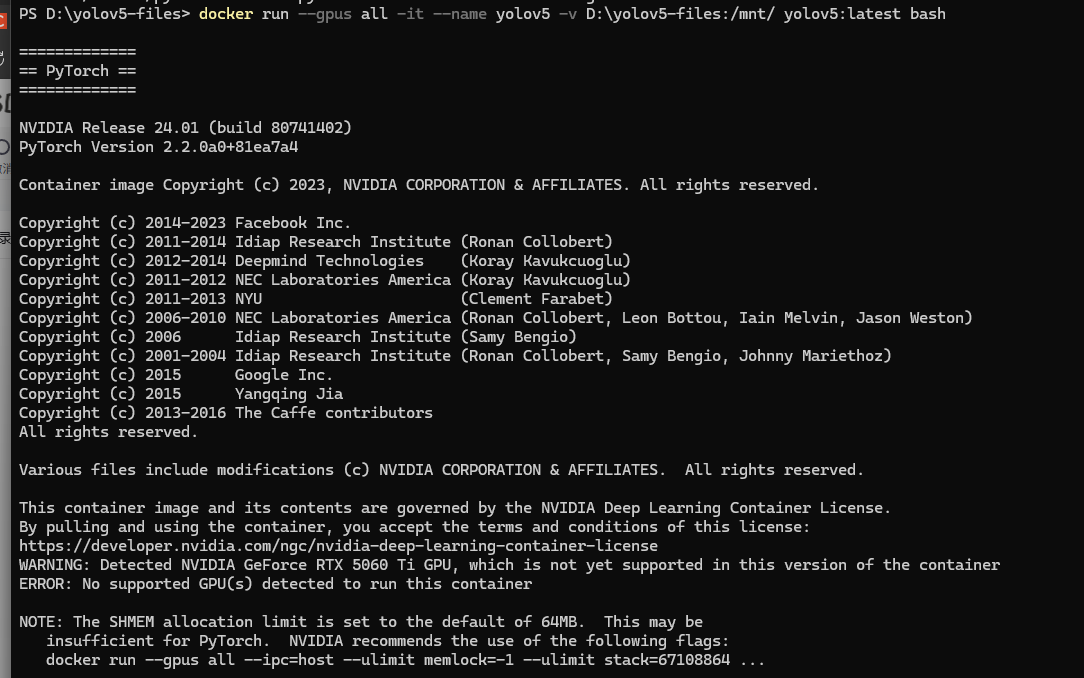Screen dimensions: 1084x678
Task: Click the D:\yolov5-files:/mnt/ volume path
Action: 680,14
